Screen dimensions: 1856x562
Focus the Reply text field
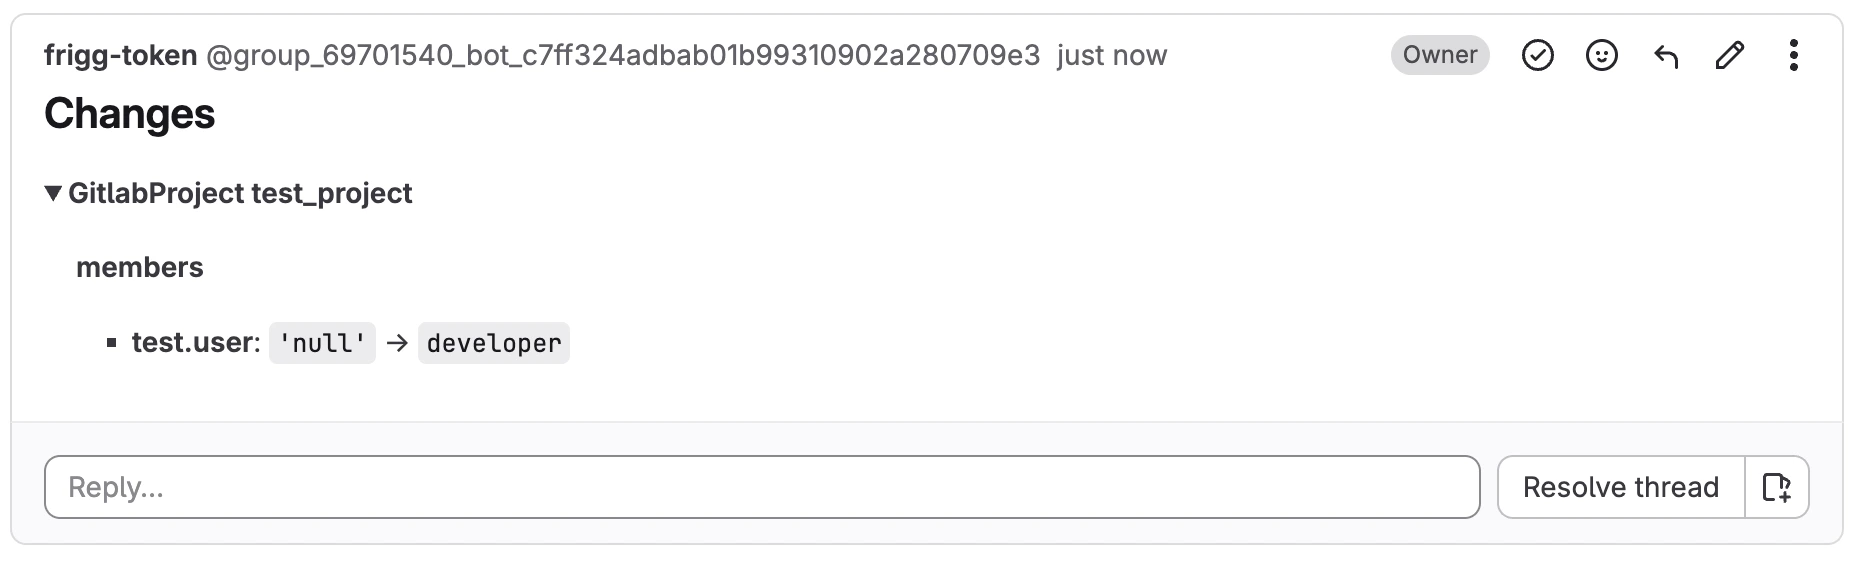click(x=761, y=487)
